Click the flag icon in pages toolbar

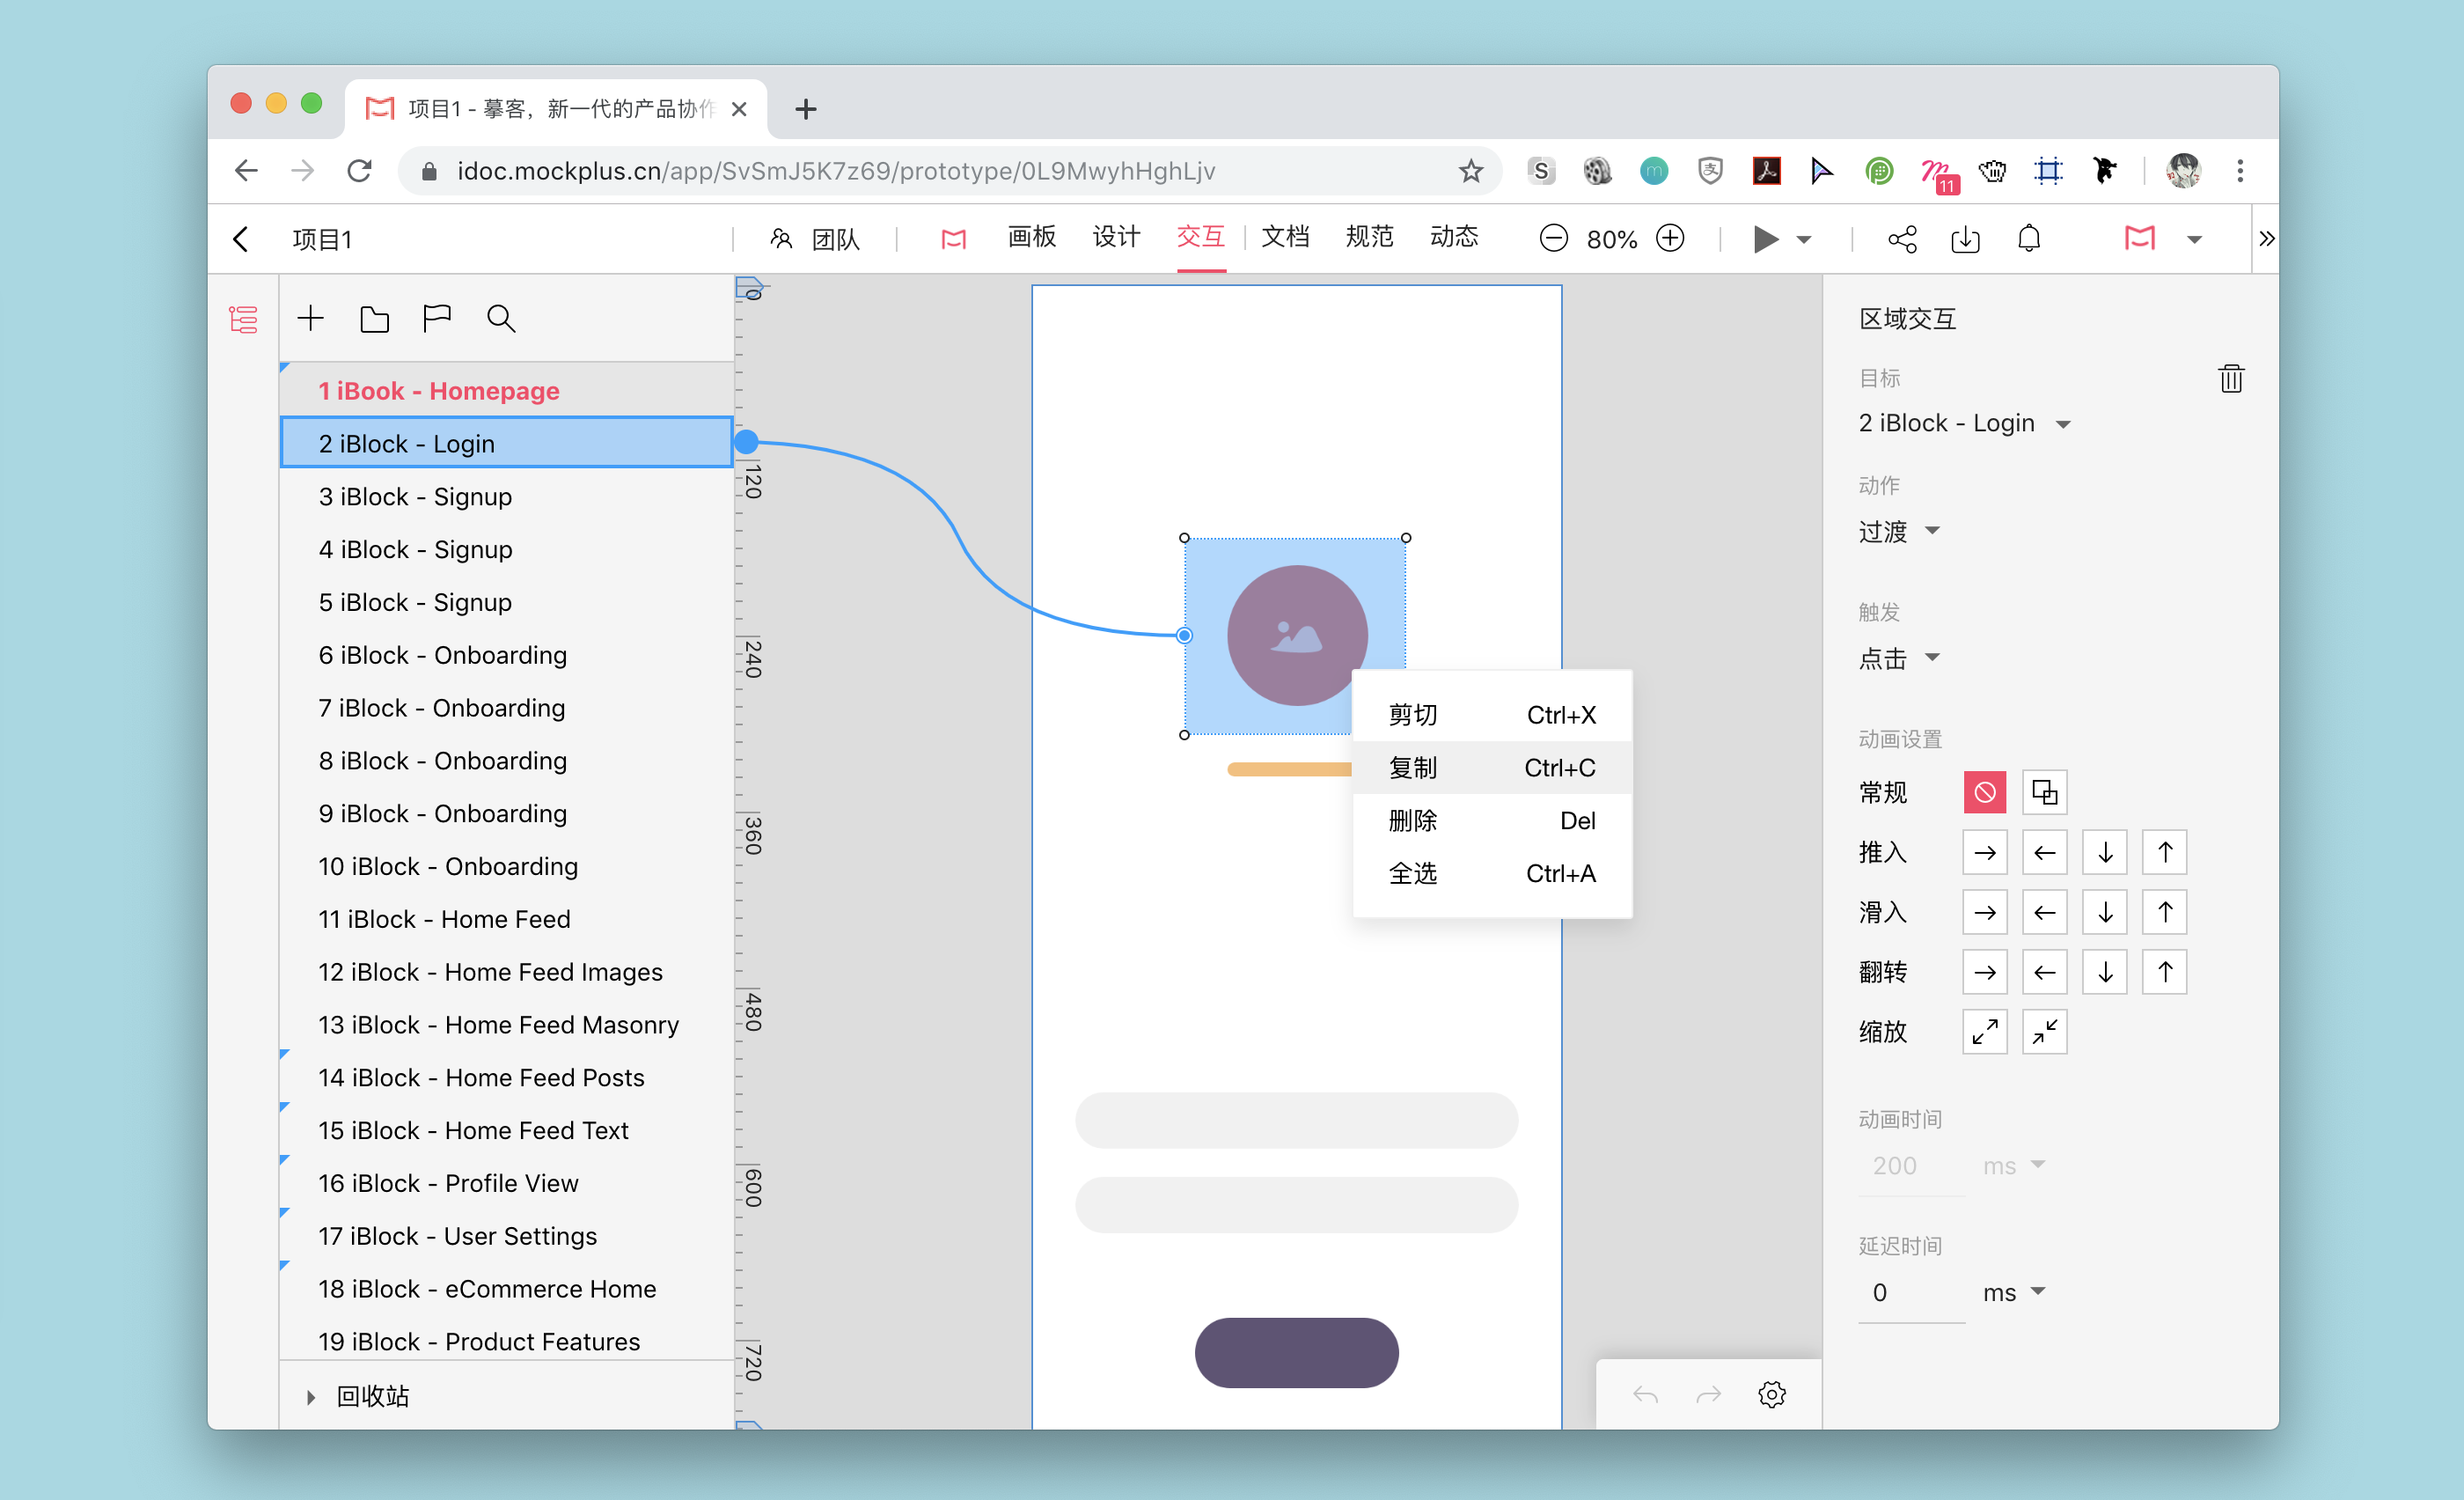point(437,319)
